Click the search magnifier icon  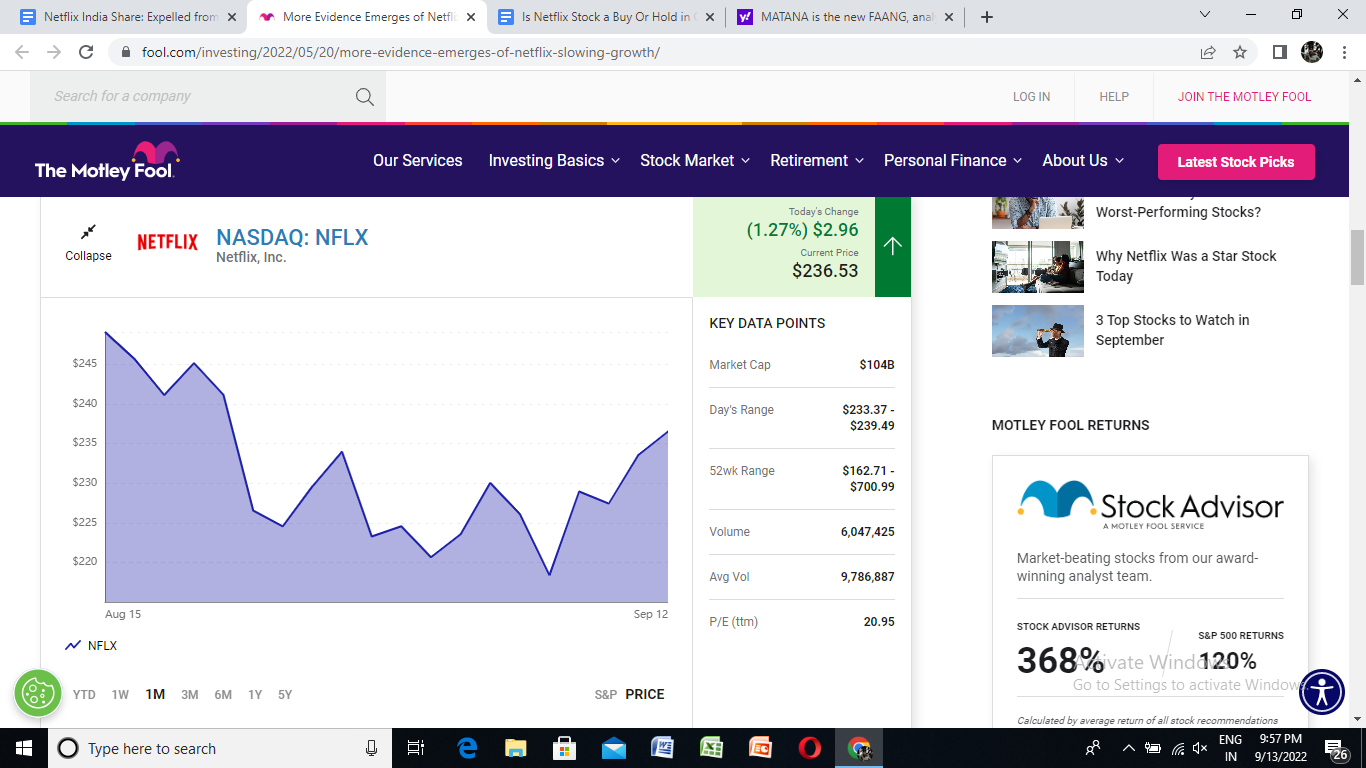click(365, 97)
